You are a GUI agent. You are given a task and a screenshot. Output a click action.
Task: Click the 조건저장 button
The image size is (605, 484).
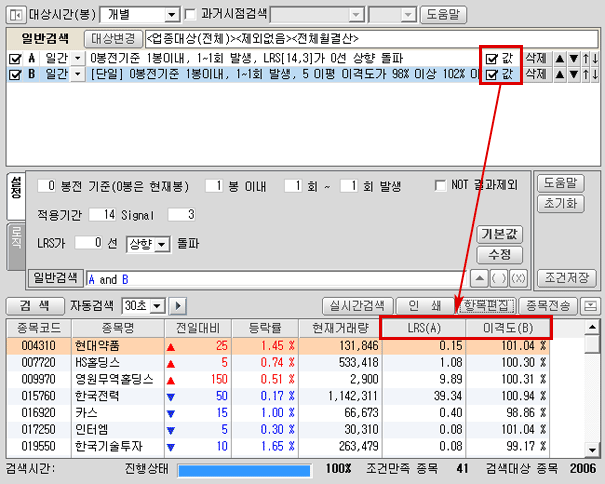[566, 277]
